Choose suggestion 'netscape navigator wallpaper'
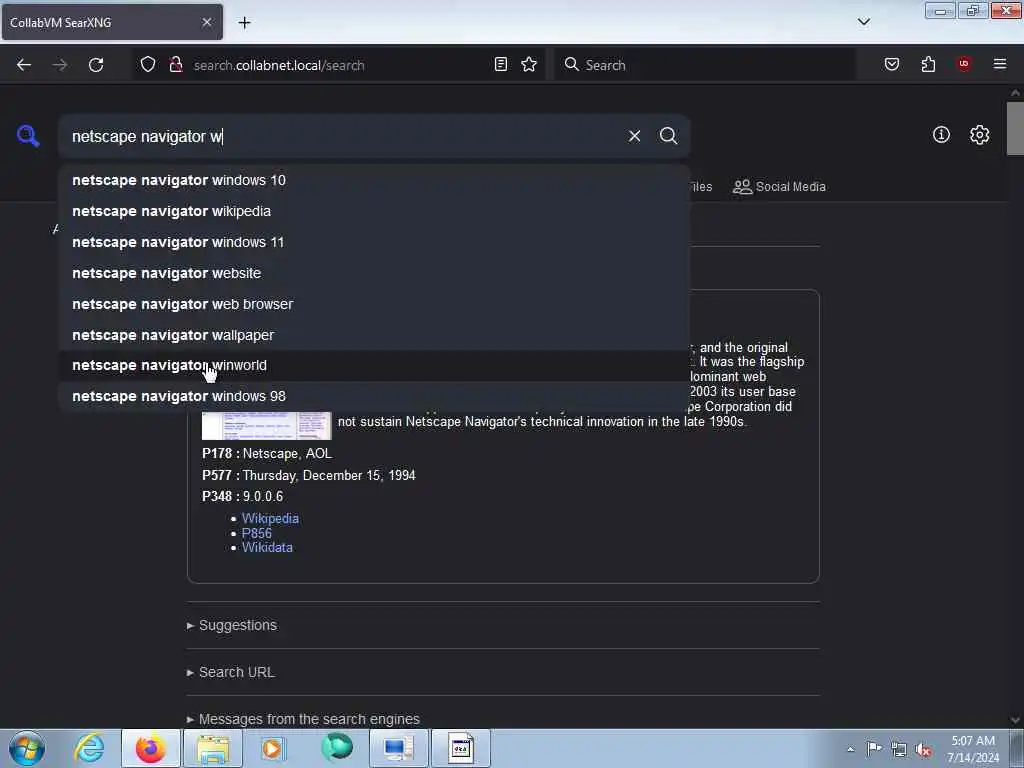 pos(374,335)
